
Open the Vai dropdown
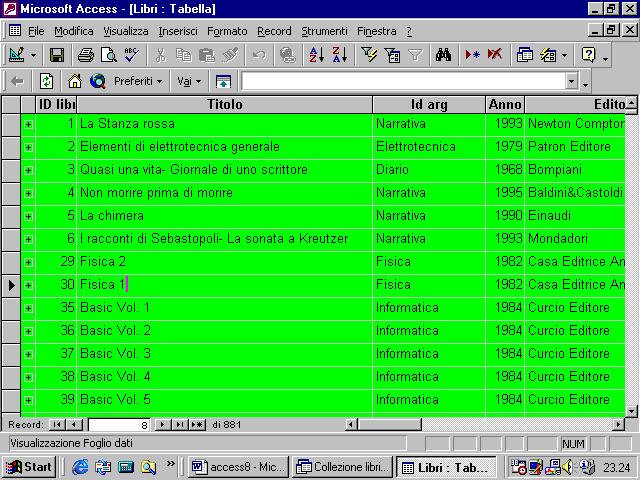(189, 81)
